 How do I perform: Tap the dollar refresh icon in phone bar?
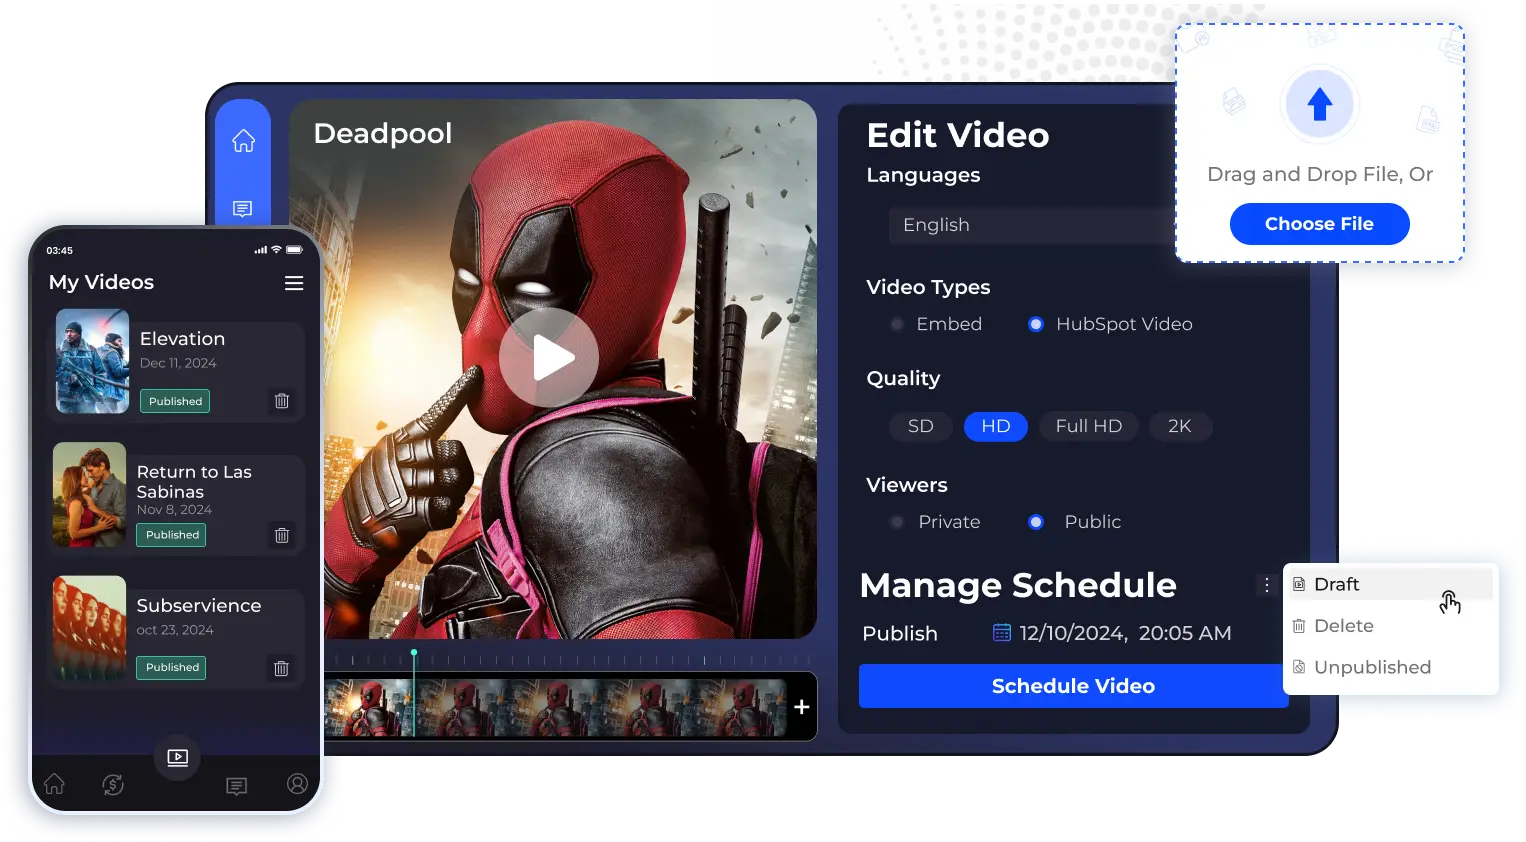113,784
